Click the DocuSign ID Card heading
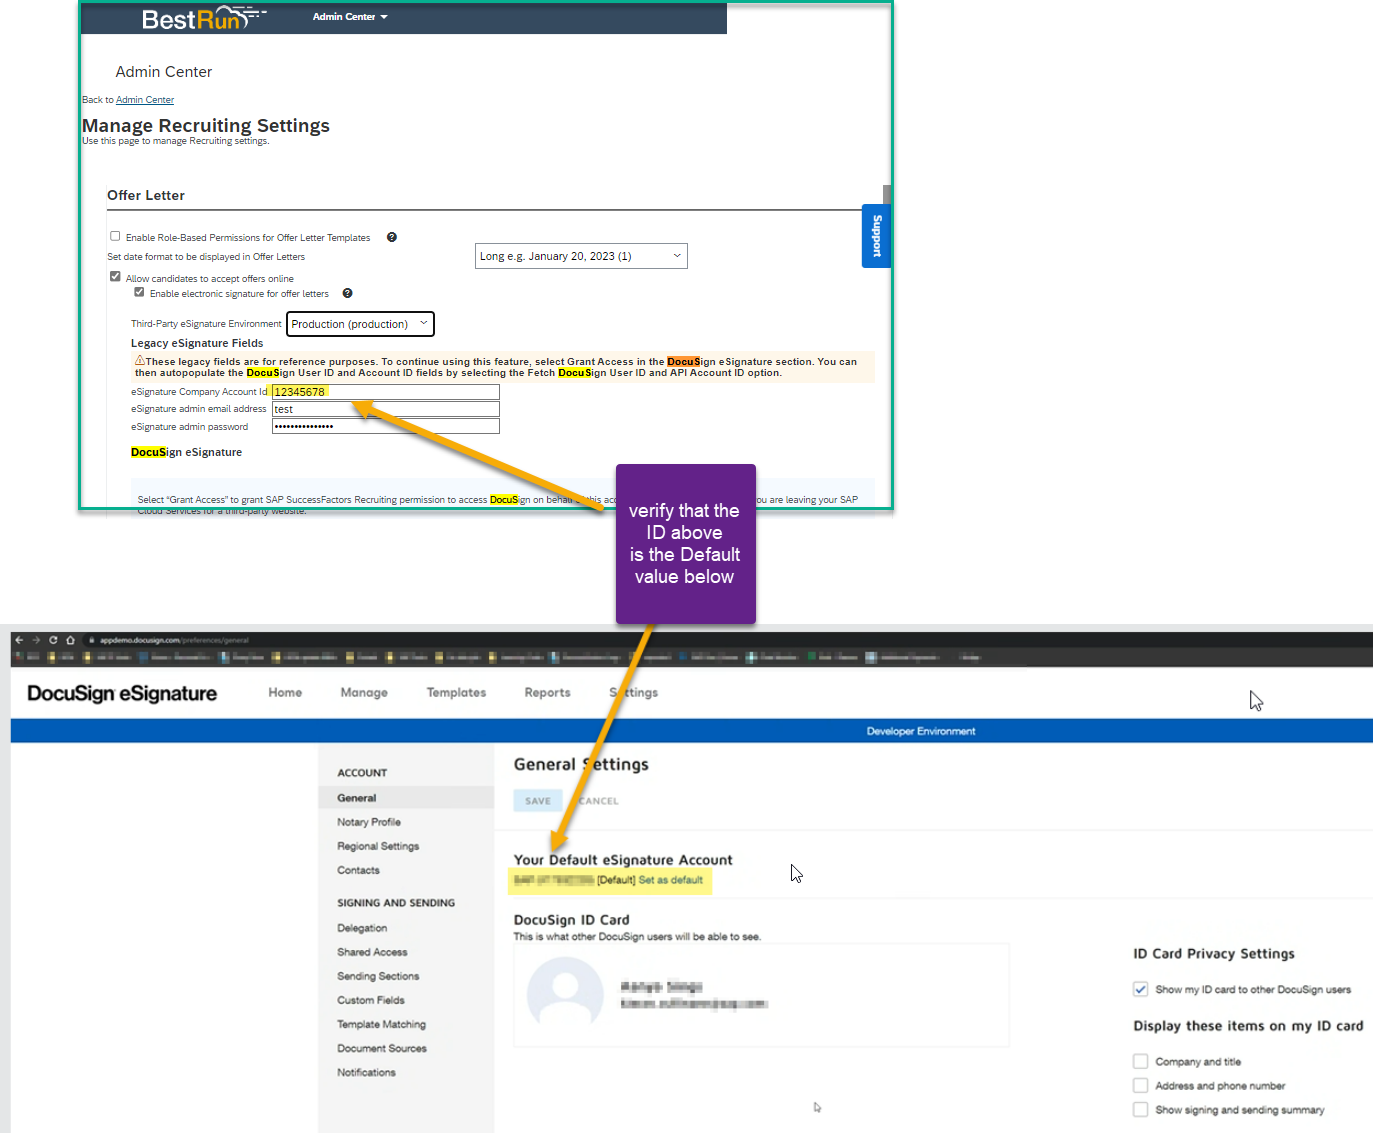This screenshot has width=1373, height=1133. point(572,920)
